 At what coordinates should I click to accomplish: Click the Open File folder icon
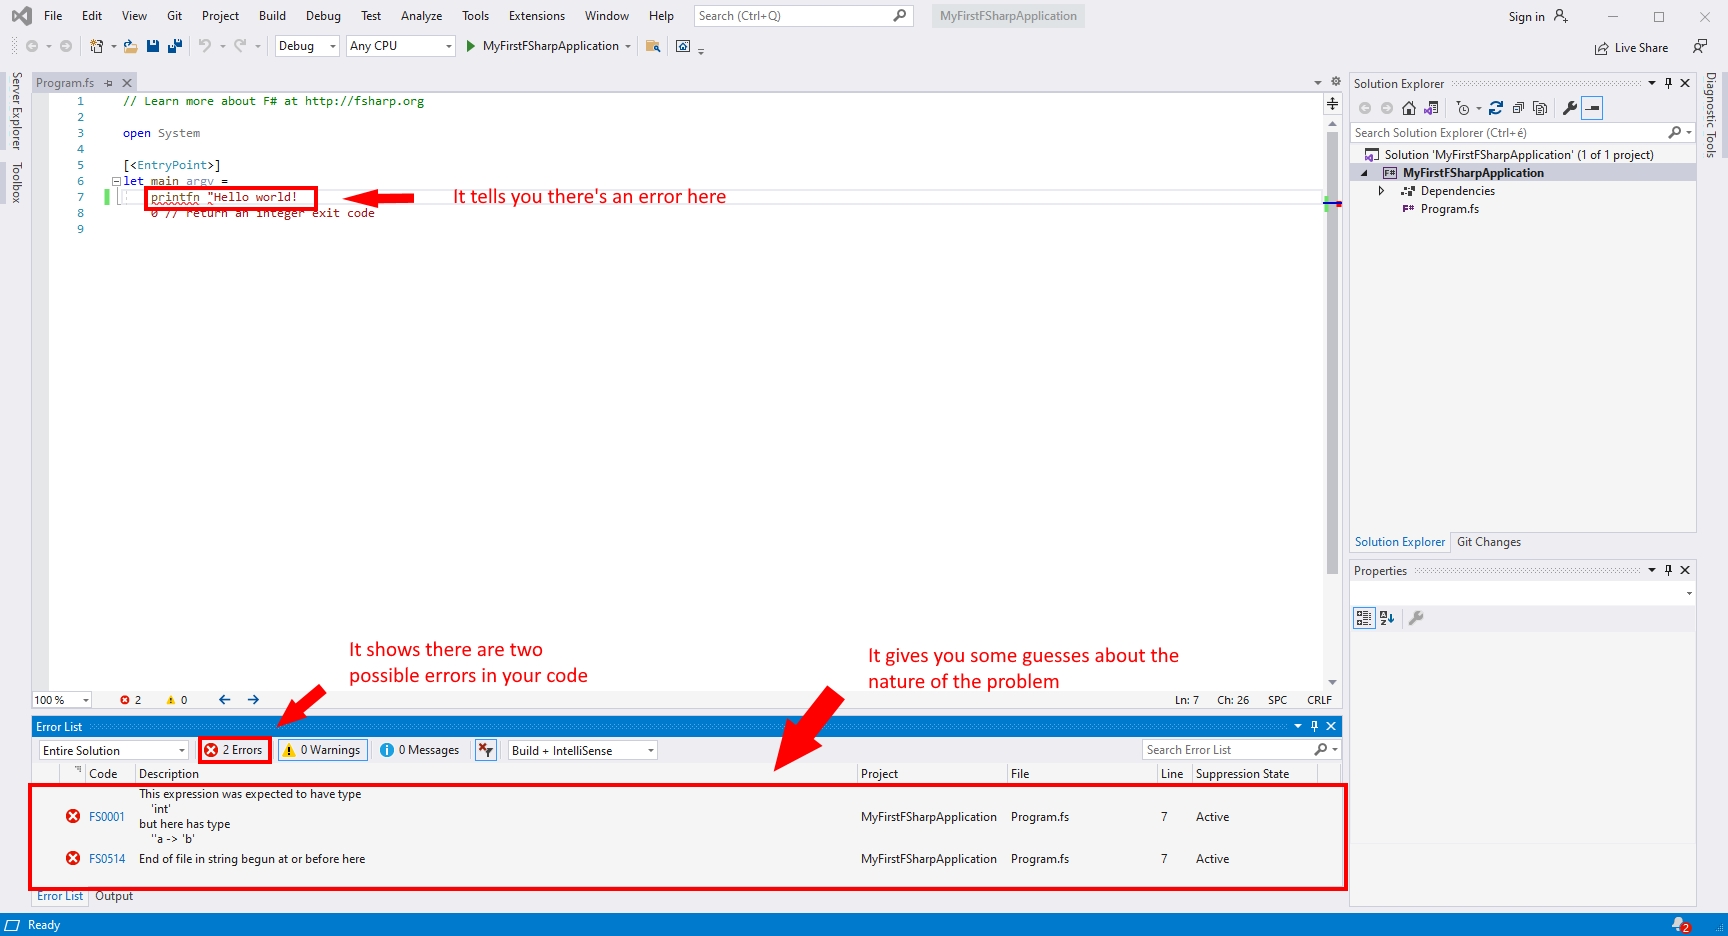130,46
